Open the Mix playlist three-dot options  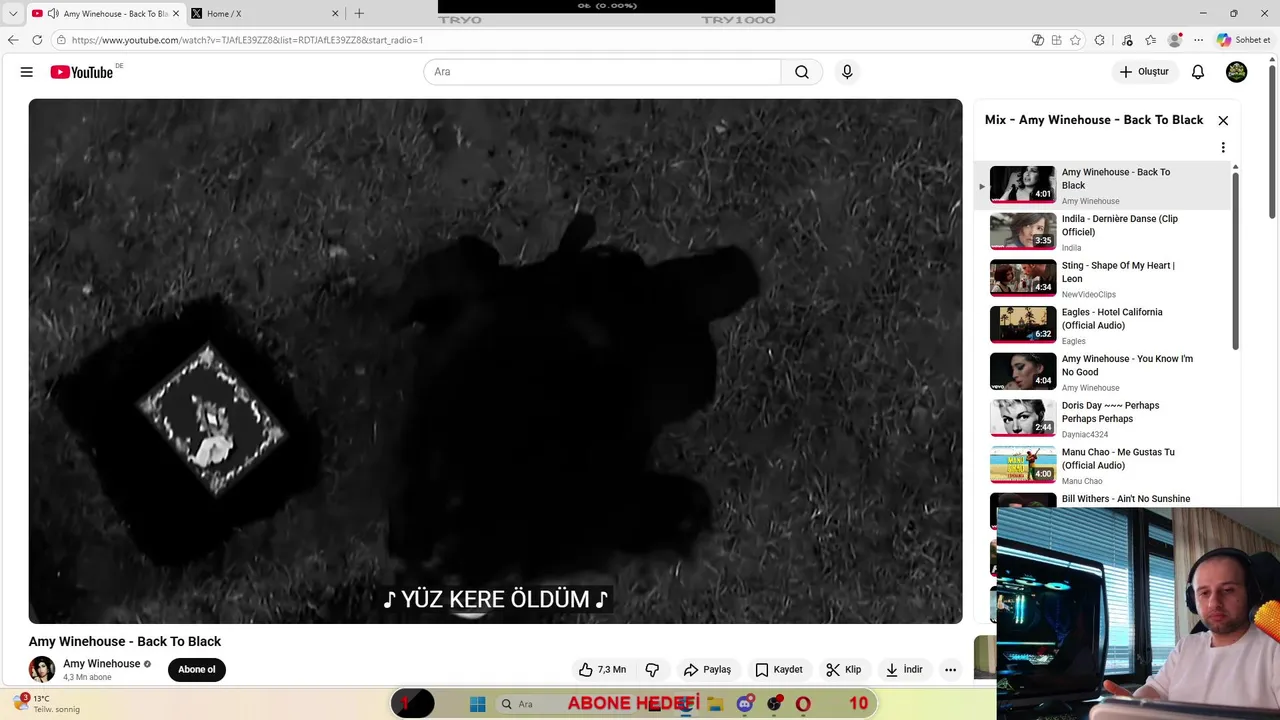coord(1223,148)
